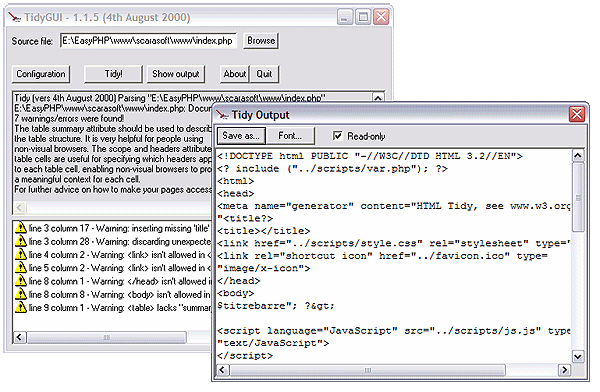The image size is (600, 392).
Task: Click the TidyGUI title bar app icon
Action: pos(15,17)
